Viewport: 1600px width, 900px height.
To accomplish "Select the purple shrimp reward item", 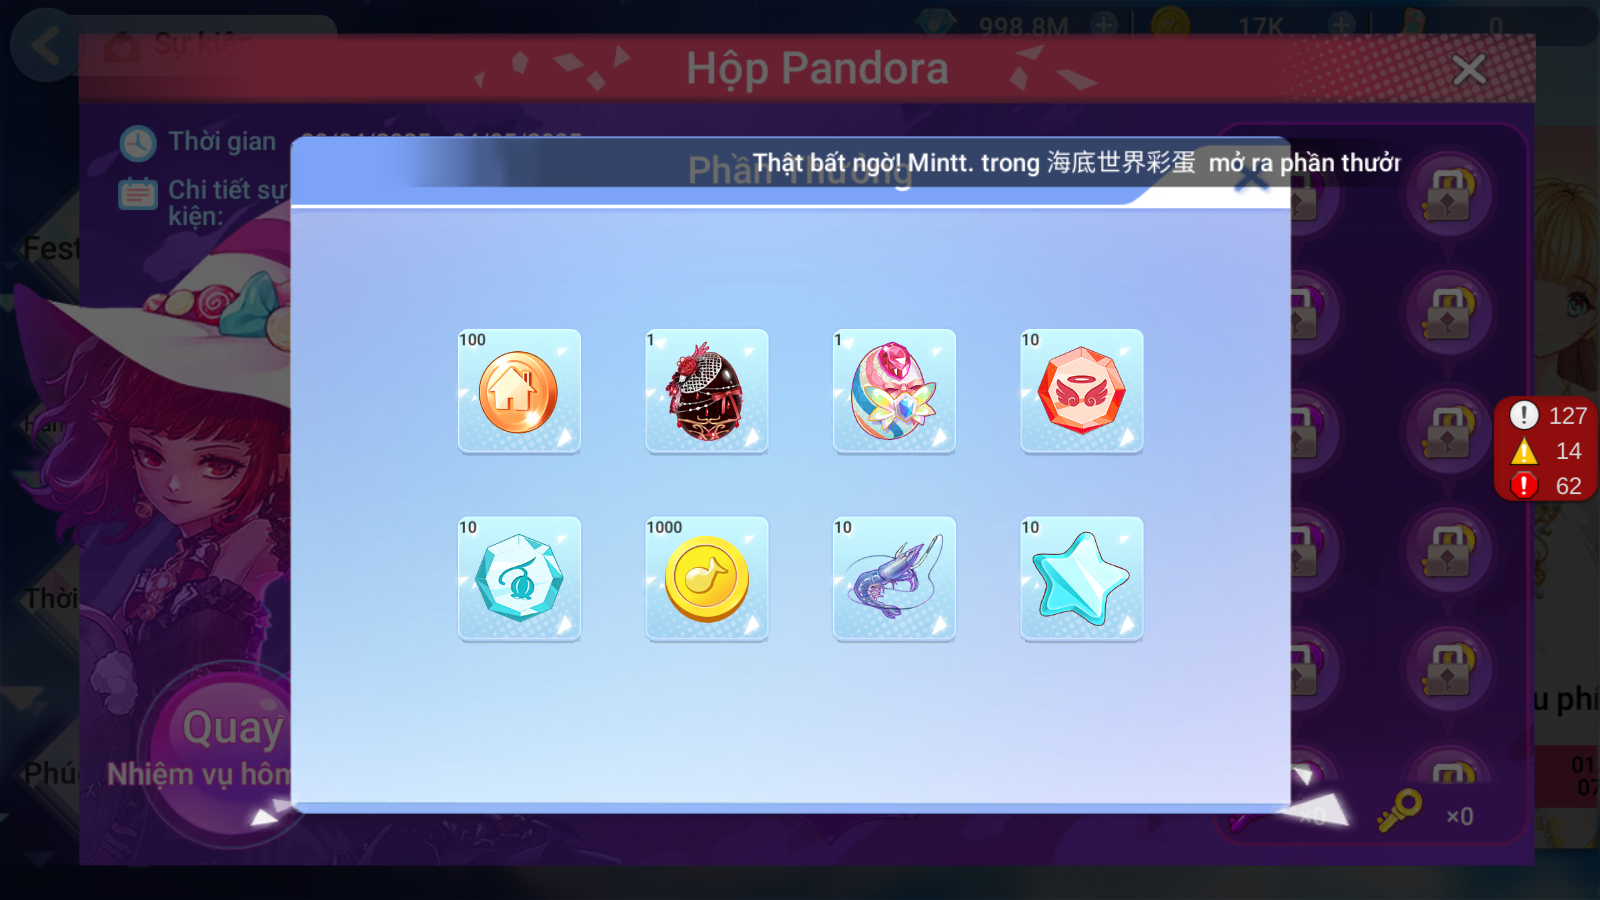I will point(894,578).
